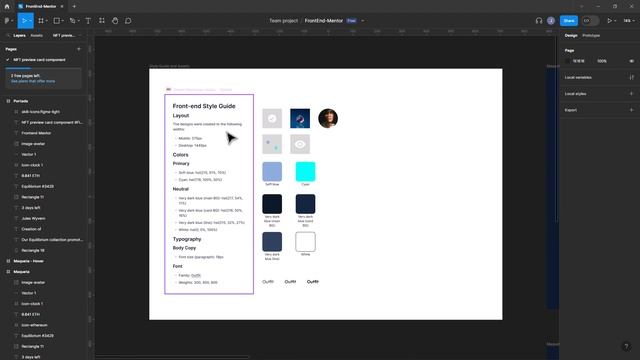This screenshot has height=360, width=640.
Task: Click the frame icon of the Portada layer
Action: 8,101
